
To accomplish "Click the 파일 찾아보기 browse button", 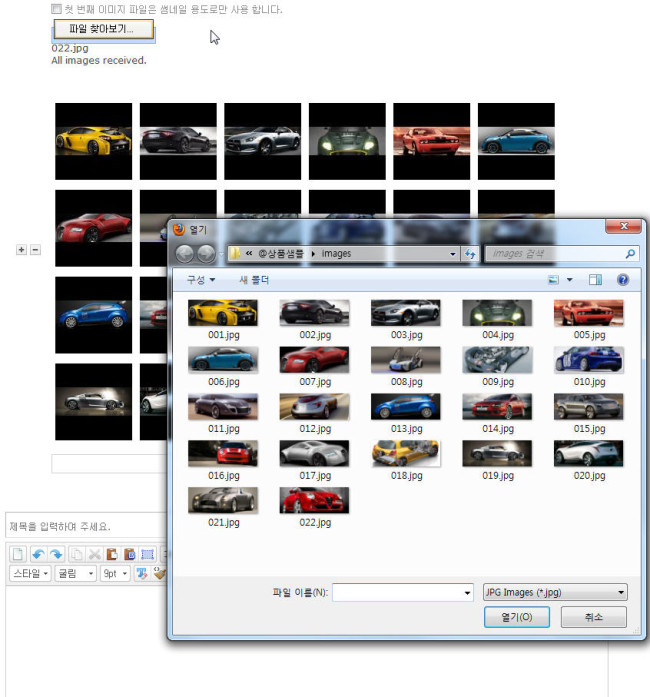I will (x=102, y=30).
